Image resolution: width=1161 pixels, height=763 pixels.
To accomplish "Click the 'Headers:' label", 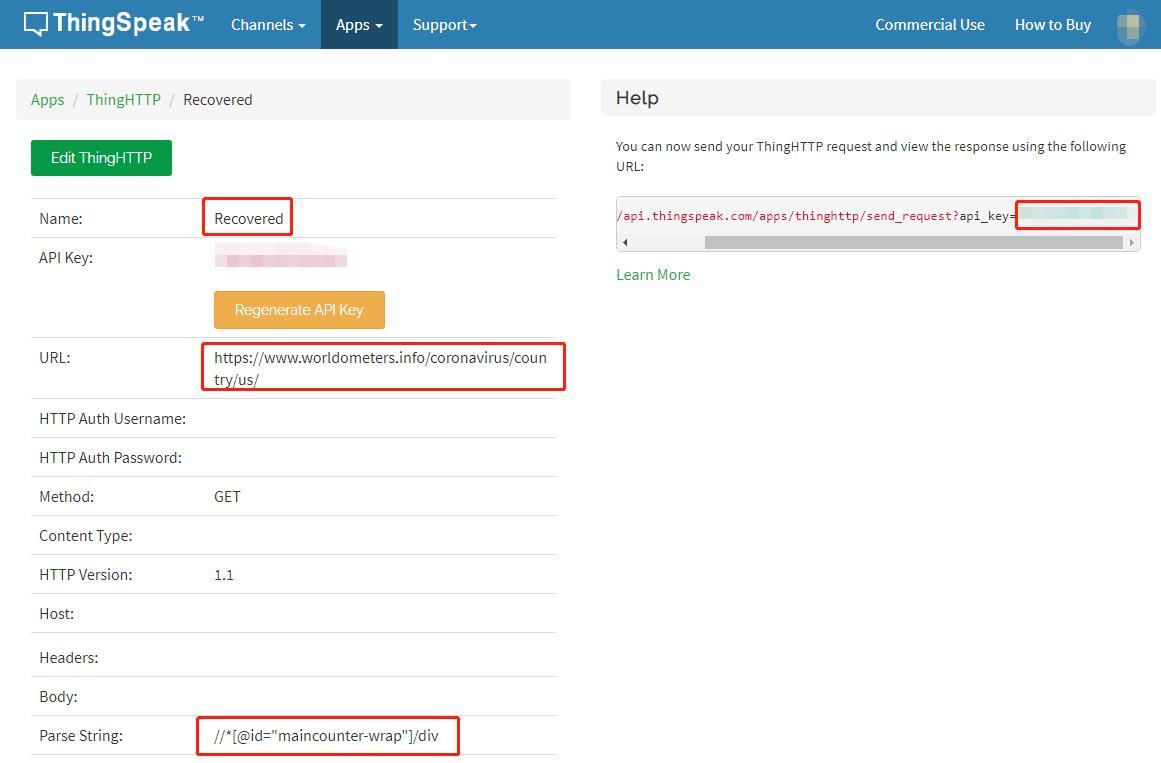I will click(x=69, y=658).
